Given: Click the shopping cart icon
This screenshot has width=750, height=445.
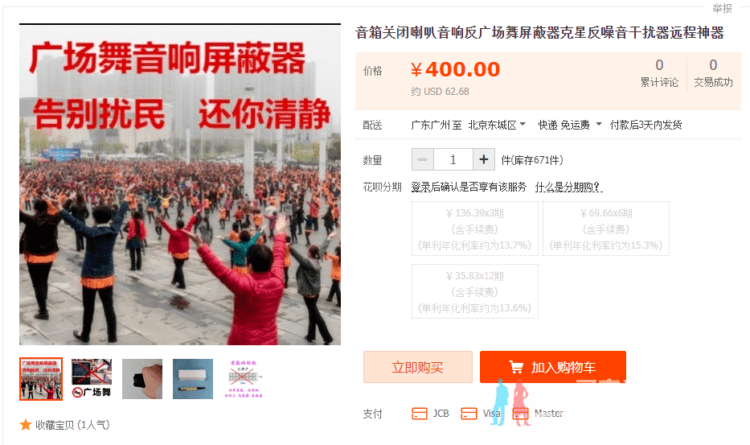Looking at the screenshot, I should pyautogui.click(x=516, y=367).
